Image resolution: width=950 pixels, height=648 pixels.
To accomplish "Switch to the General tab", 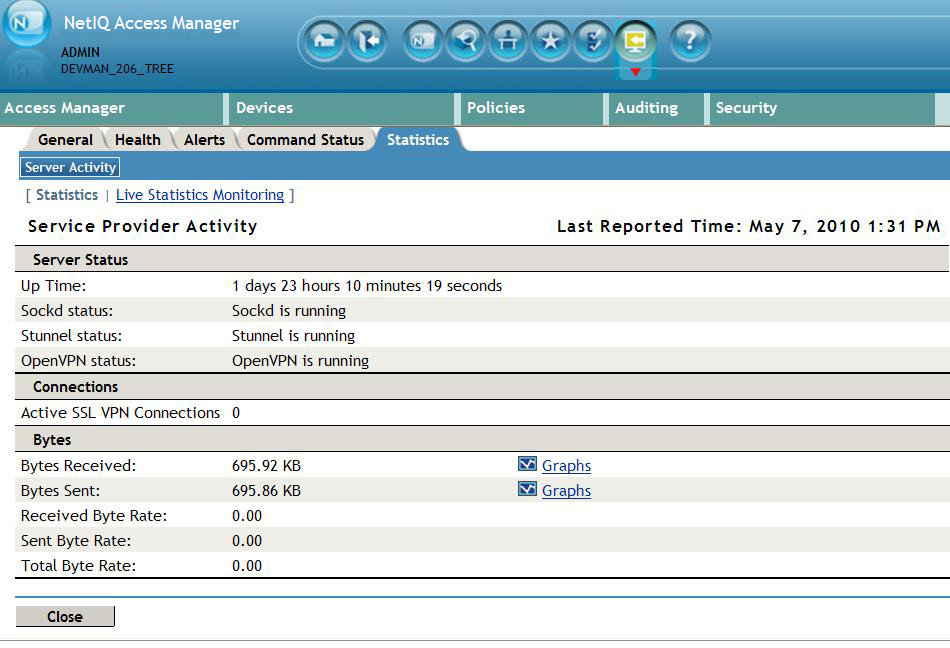I will pos(65,140).
